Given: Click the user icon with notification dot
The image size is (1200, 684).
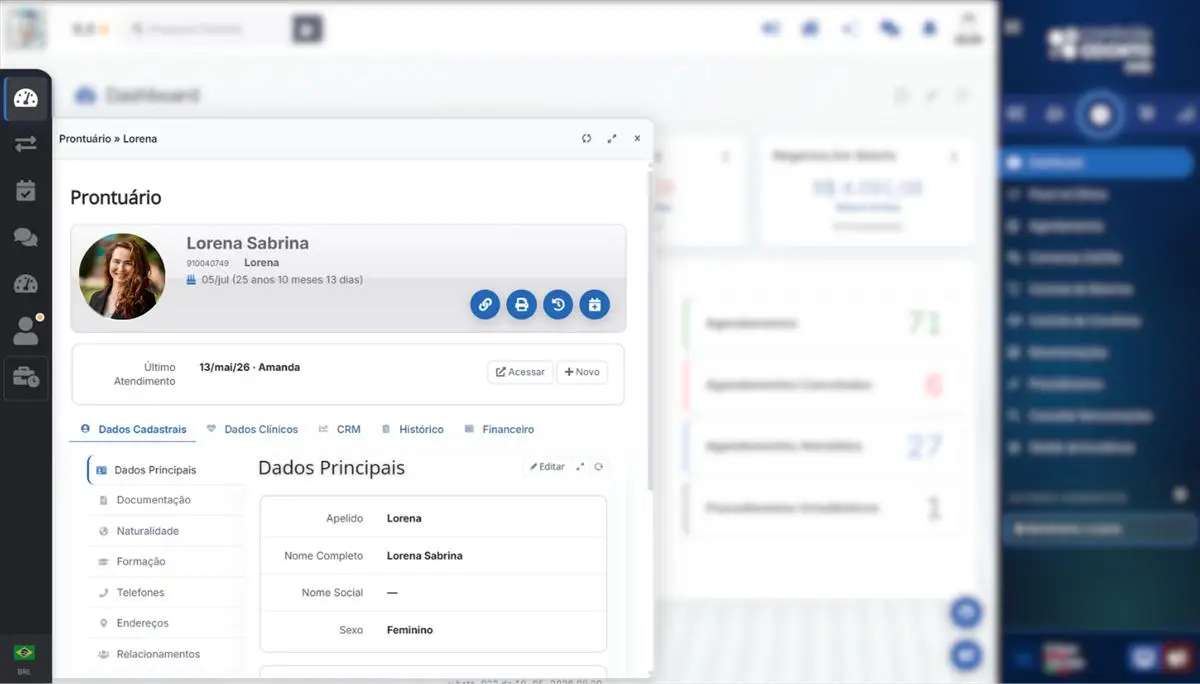Looking at the screenshot, I should click(x=26, y=331).
